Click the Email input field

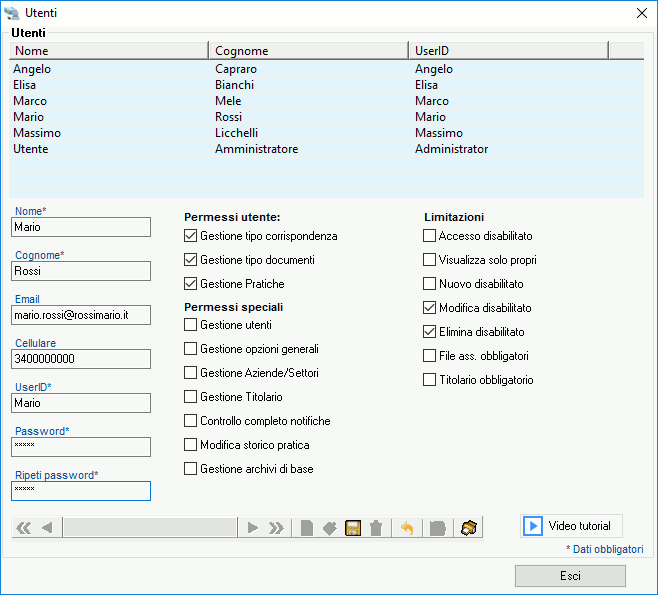[x=81, y=315]
